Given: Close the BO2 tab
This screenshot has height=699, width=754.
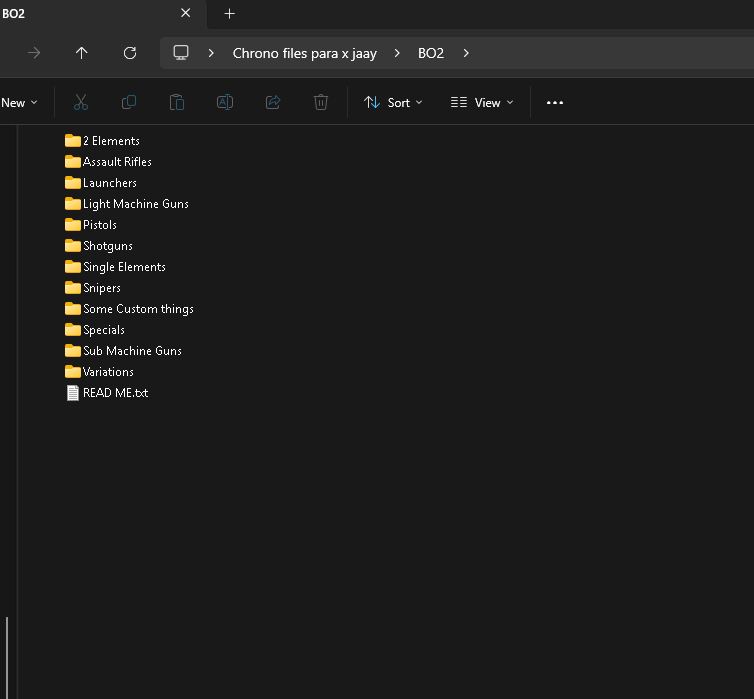Looking at the screenshot, I should (185, 13).
